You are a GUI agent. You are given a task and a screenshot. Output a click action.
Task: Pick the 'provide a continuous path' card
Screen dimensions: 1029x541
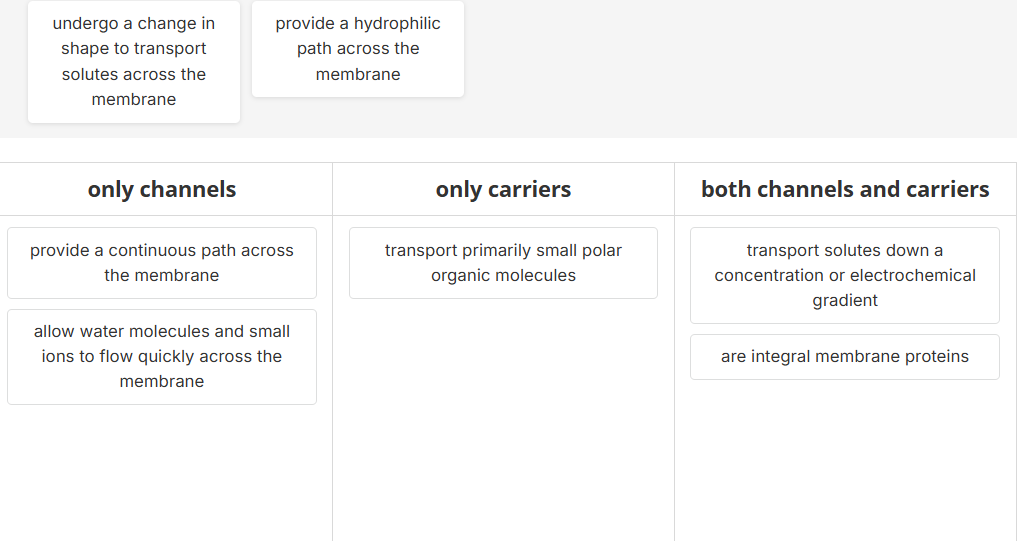click(162, 263)
